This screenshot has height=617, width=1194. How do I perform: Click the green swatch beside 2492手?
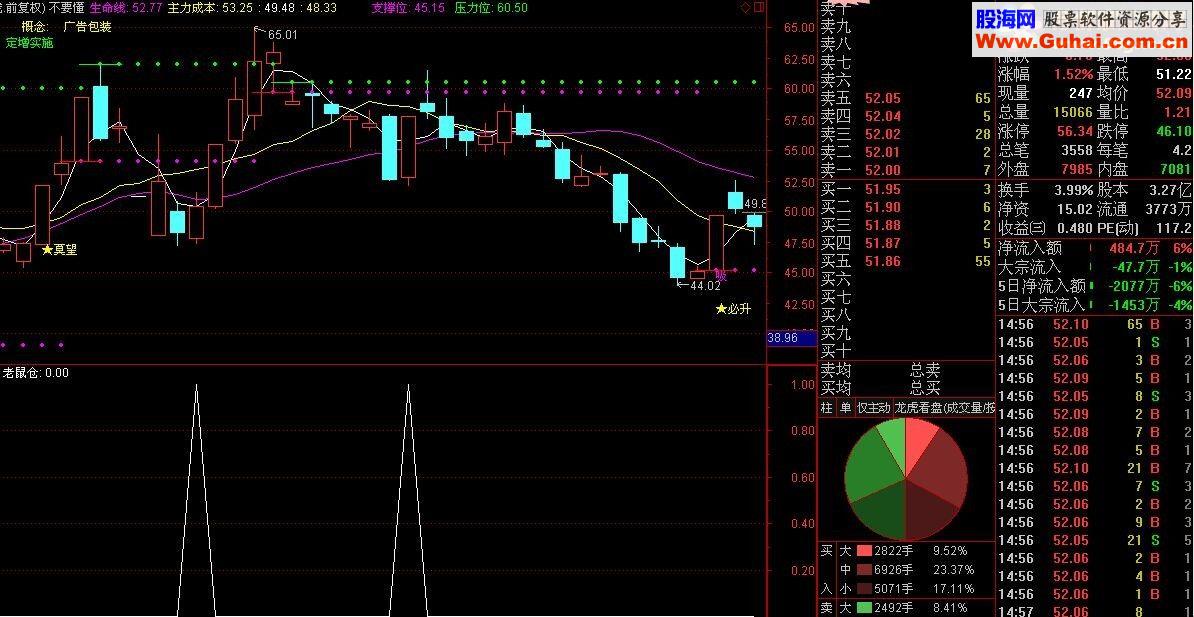tap(864, 608)
